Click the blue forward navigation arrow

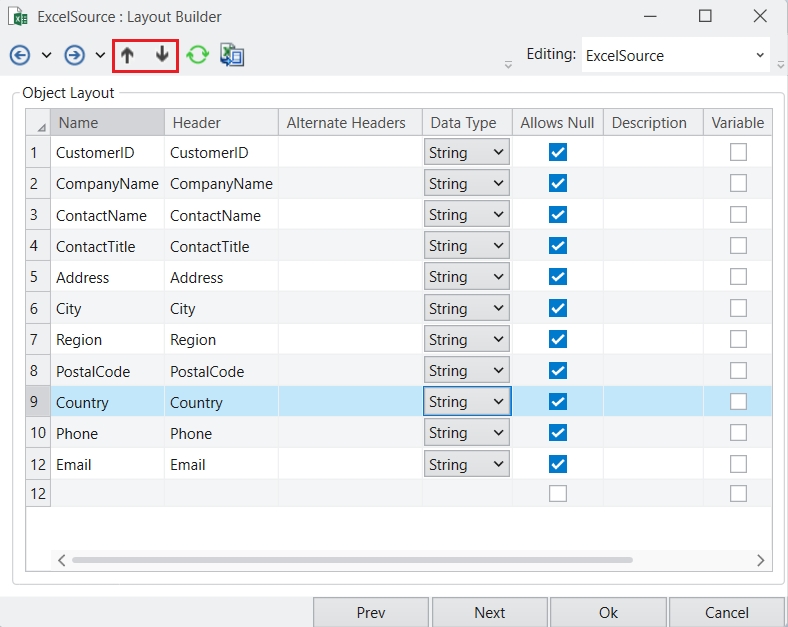(74, 55)
